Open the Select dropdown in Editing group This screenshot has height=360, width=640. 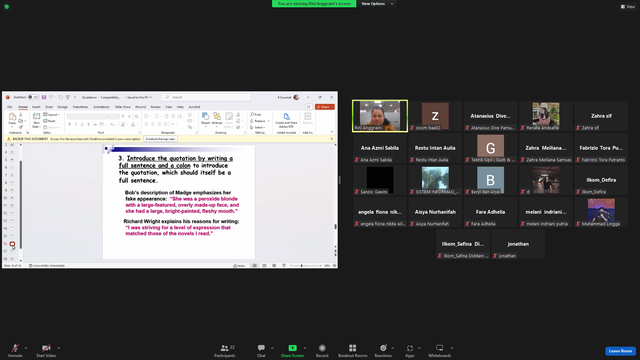[x=258, y=127]
